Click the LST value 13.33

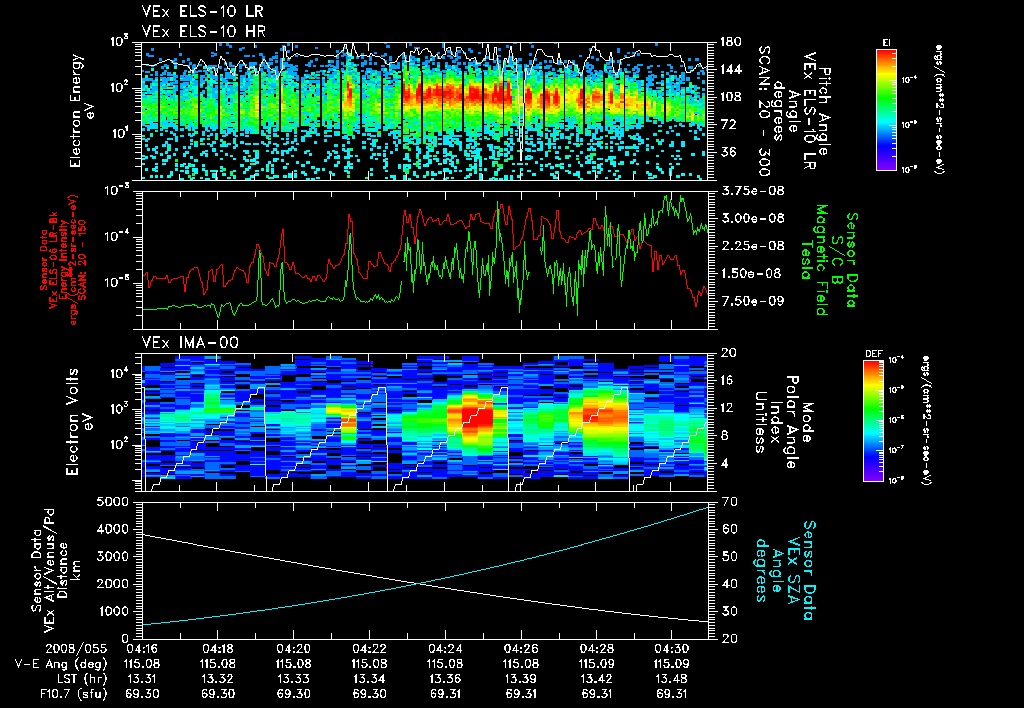click(x=293, y=679)
